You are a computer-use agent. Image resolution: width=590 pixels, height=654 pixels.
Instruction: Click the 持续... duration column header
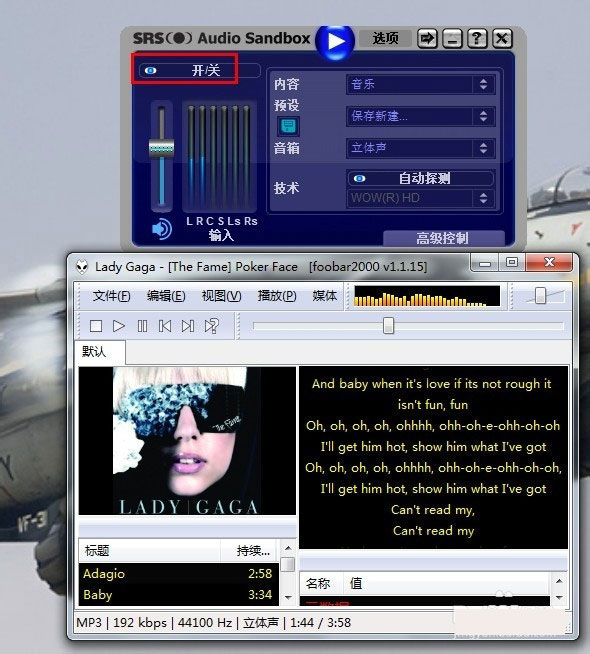(250, 551)
